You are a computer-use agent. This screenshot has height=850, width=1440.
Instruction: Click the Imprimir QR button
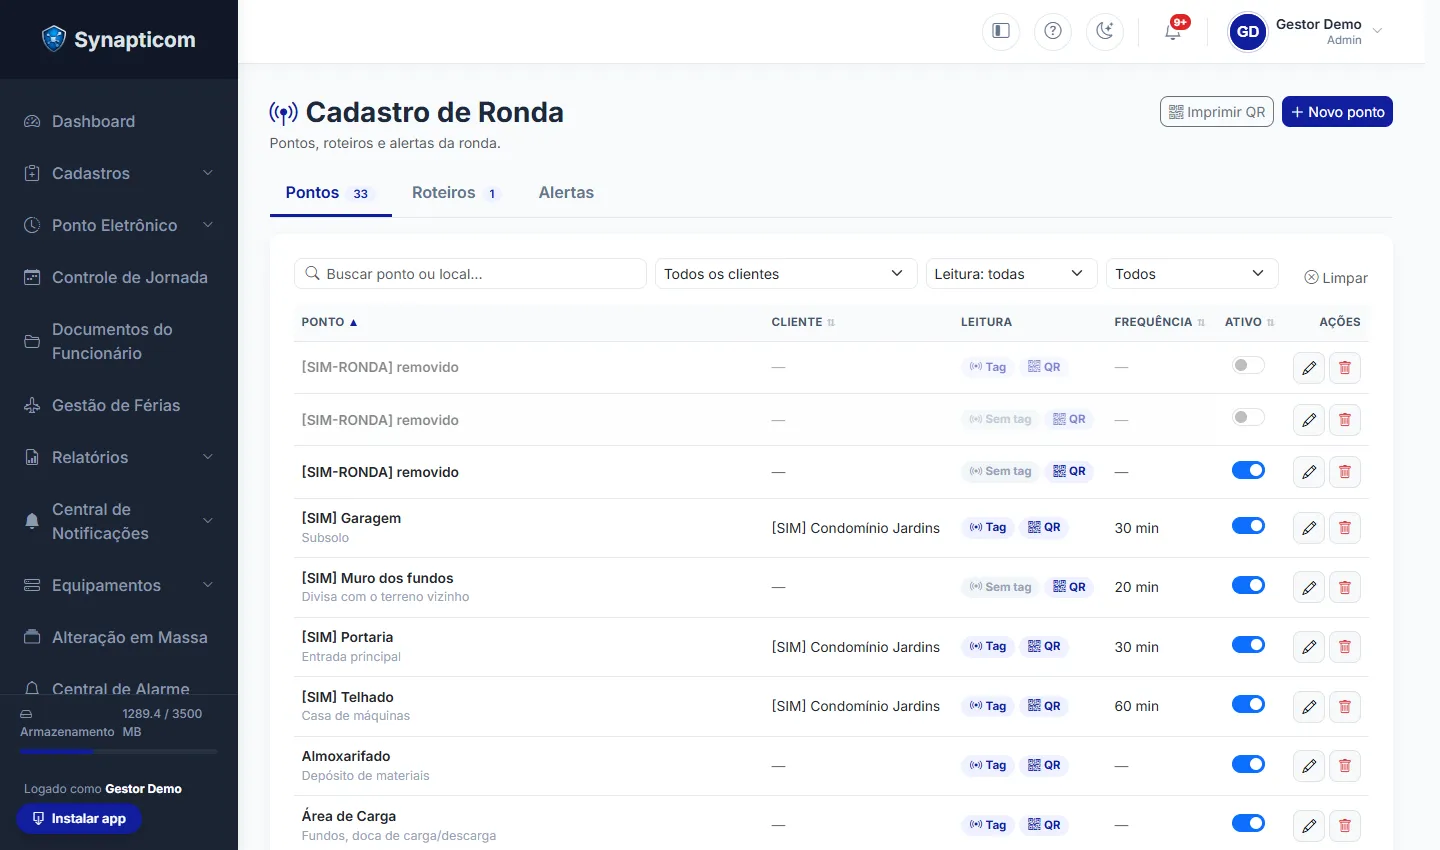click(x=1217, y=112)
